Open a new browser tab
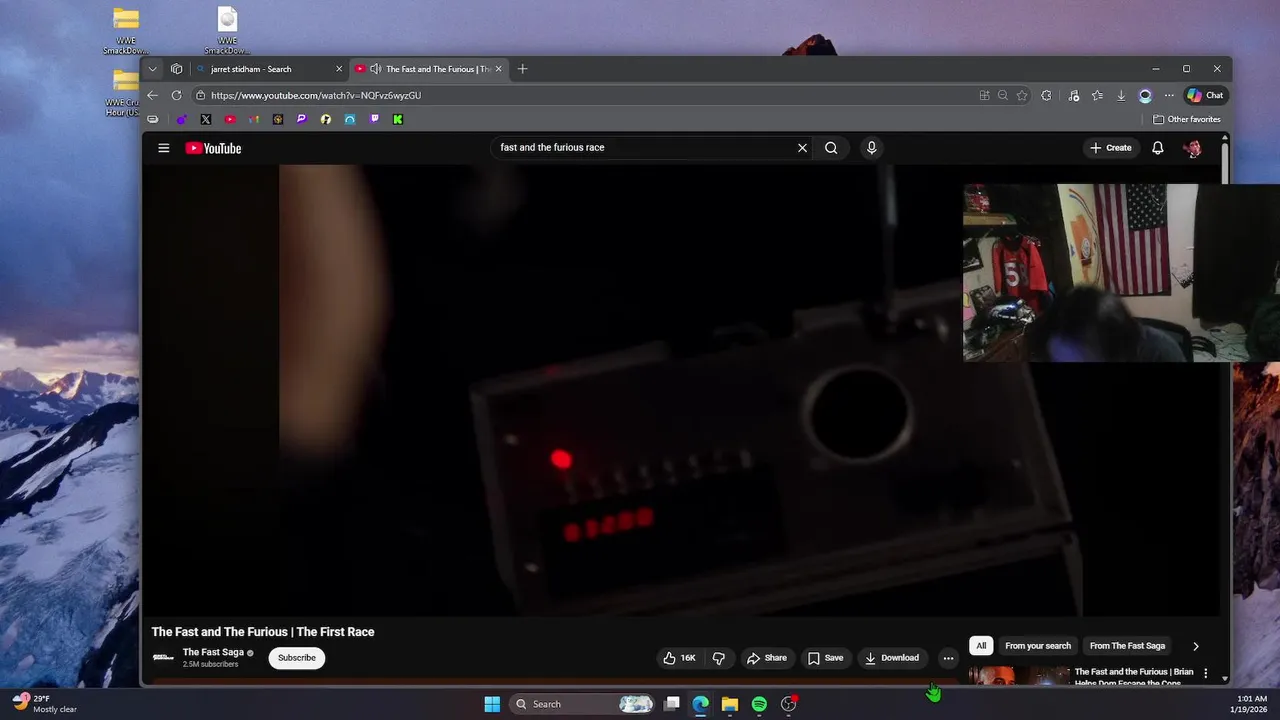Screen dimensions: 1280x720 coord(522,69)
